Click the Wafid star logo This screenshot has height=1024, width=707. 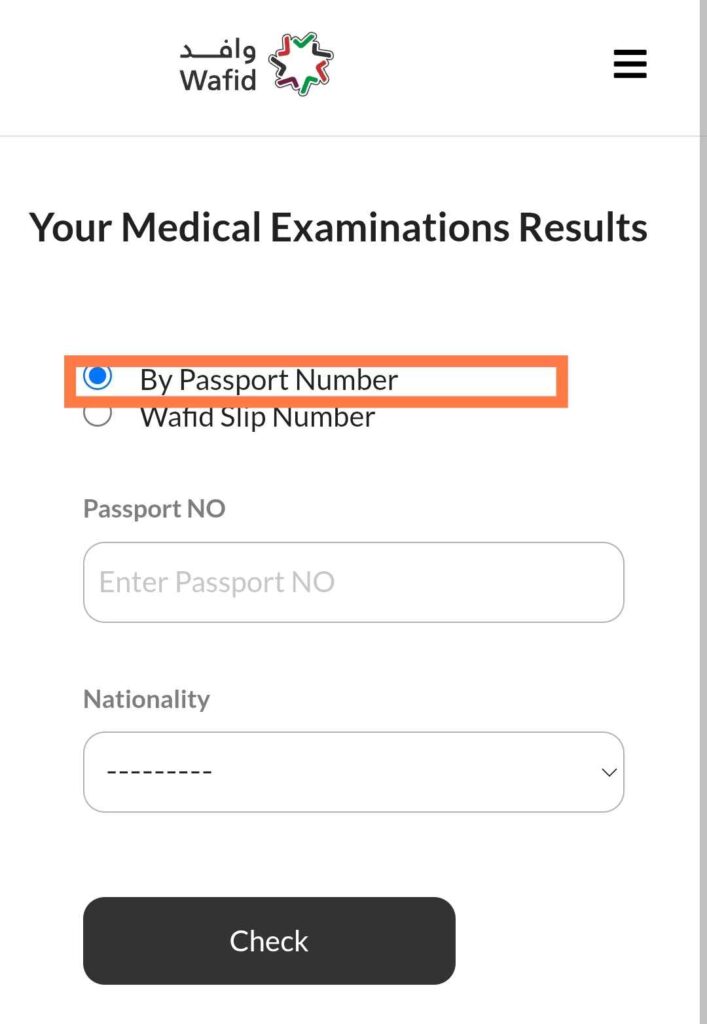pyautogui.click(x=301, y=64)
